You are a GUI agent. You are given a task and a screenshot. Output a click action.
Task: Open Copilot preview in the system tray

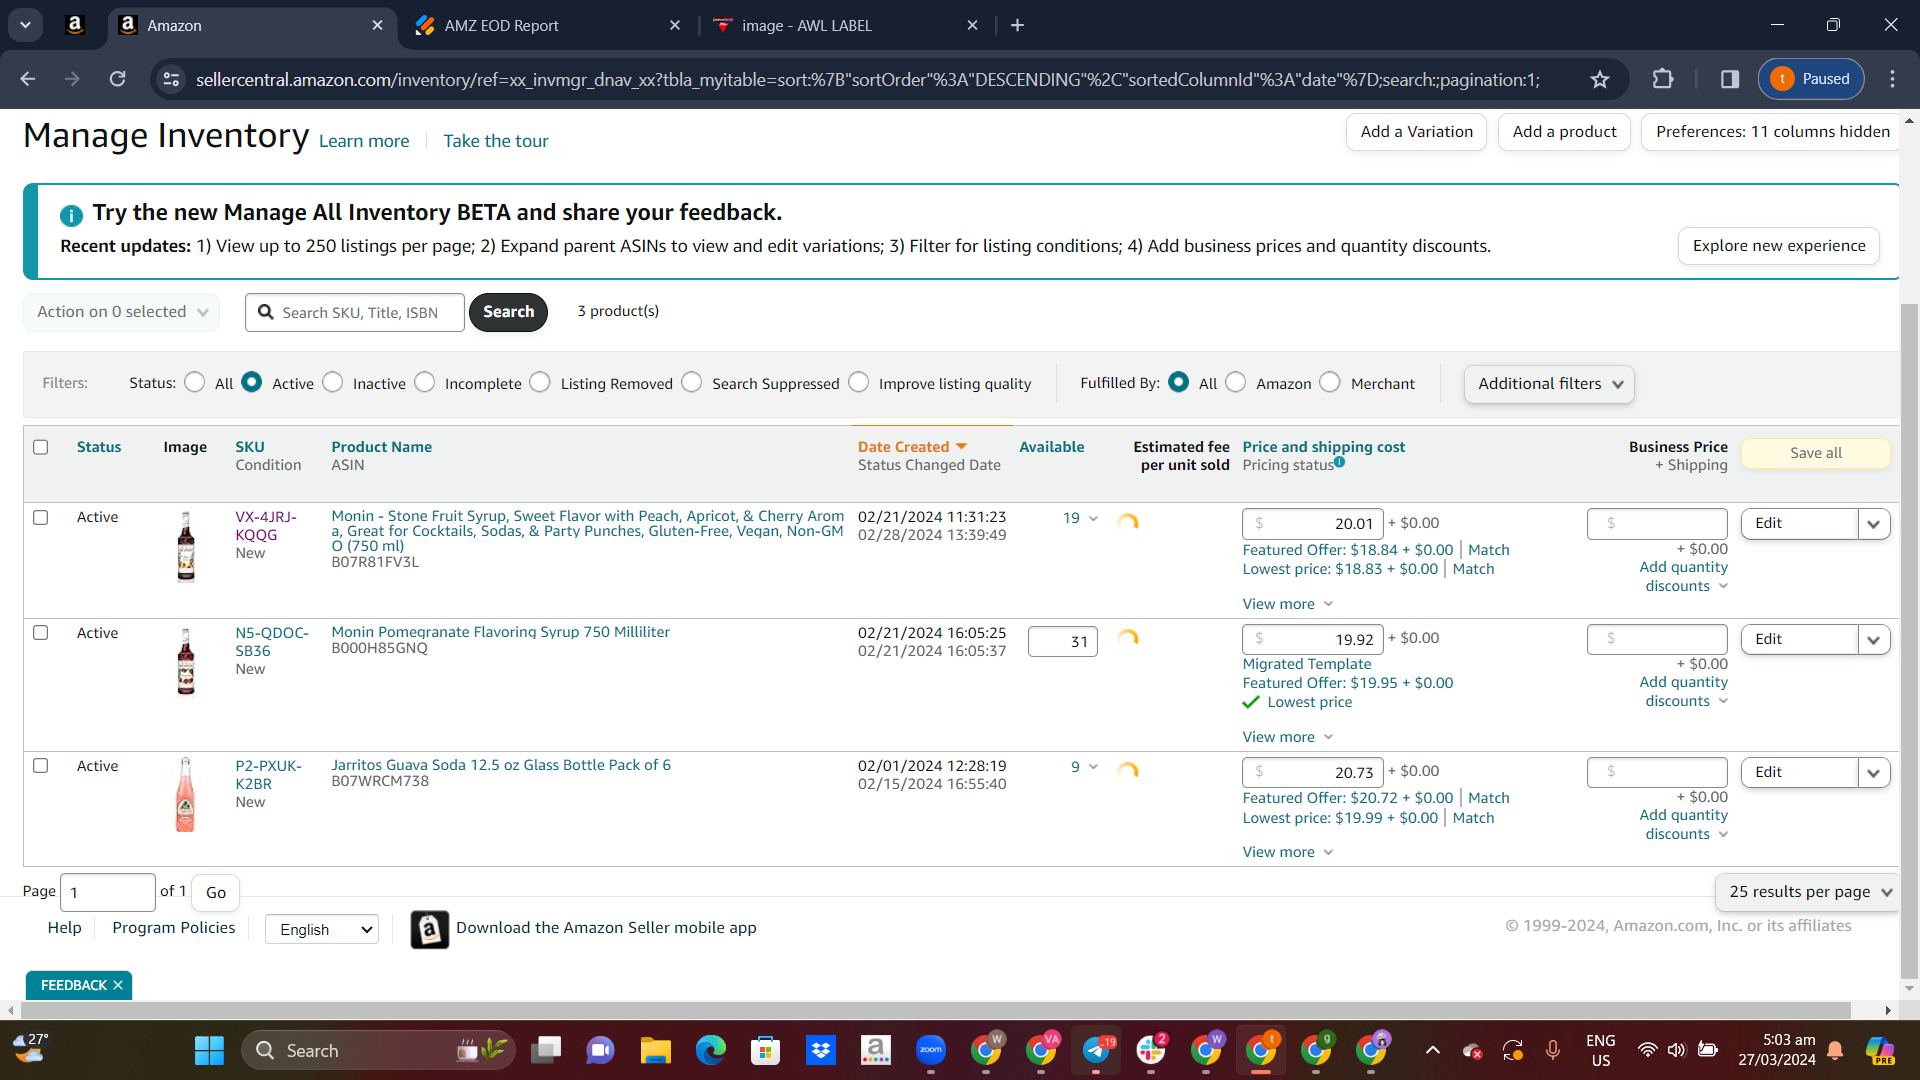pos(1880,1050)
